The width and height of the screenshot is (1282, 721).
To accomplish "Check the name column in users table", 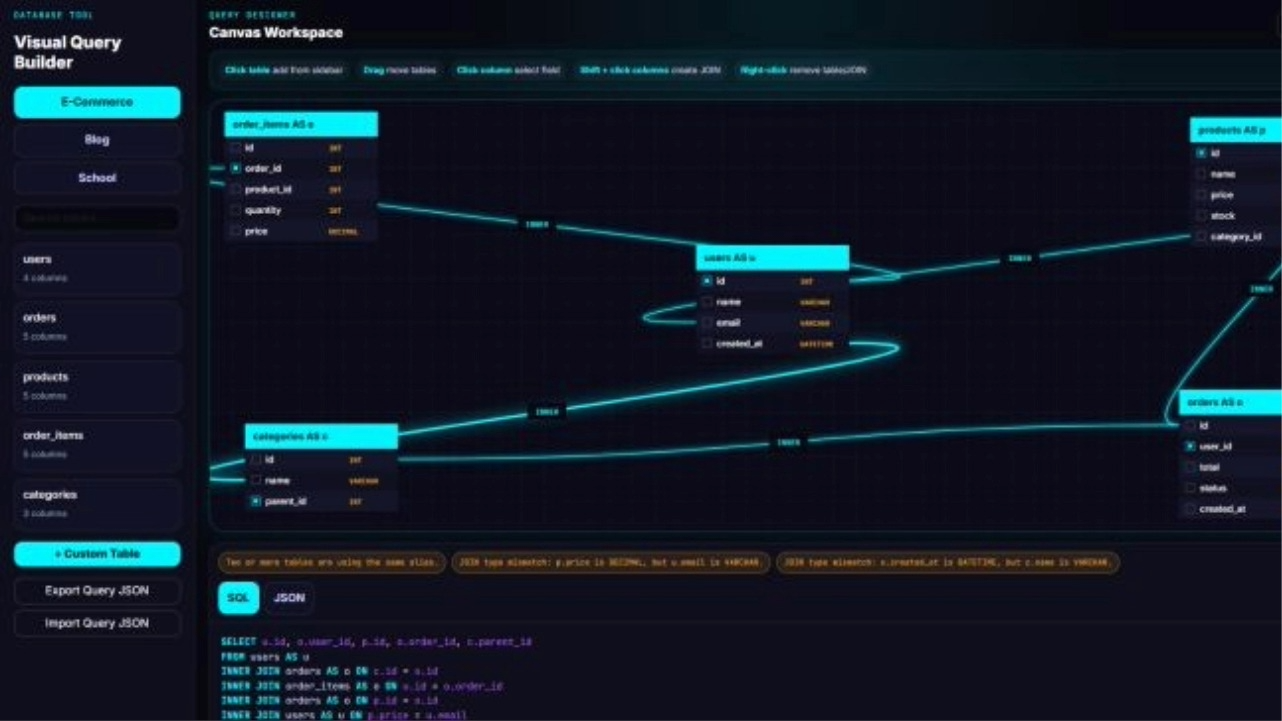I will [707, 302].
